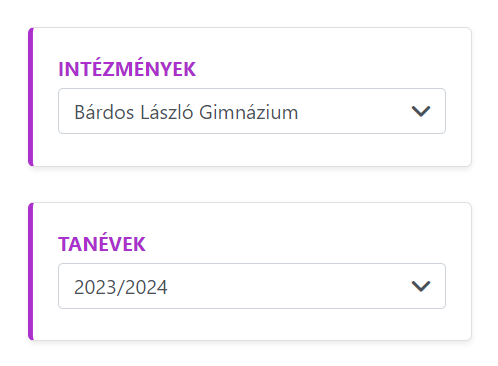Screen dimensions: 498x366
Task: Focus the institution combo box field
Action: click(x=252, y=111)
